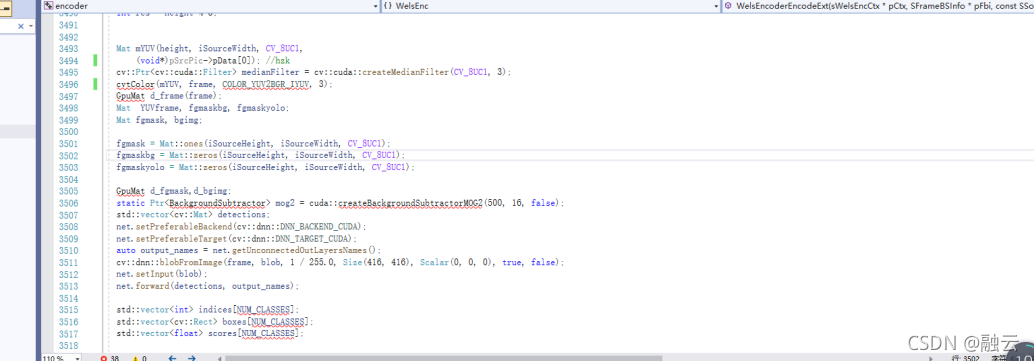Image resolution: width=1034 pixels, height=361 pixels.
Task: Open the WelsEncoderEncodeExt member dropdown
Action: coord(878,5)
